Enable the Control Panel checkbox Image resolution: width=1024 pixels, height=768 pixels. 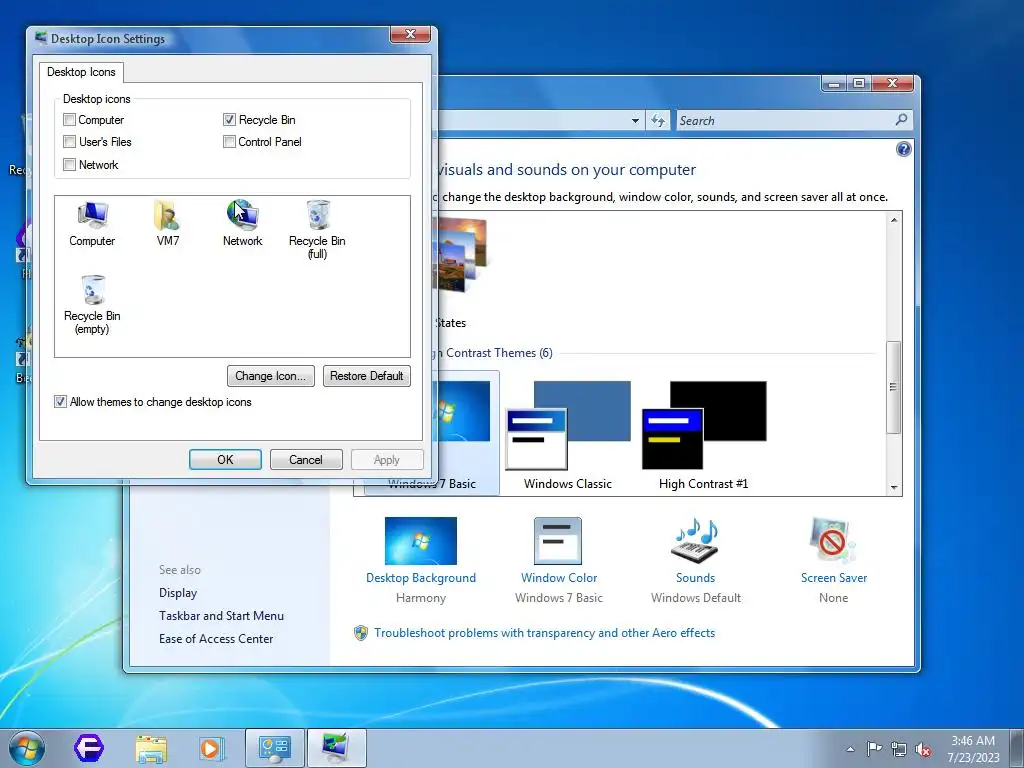point(229,142)
